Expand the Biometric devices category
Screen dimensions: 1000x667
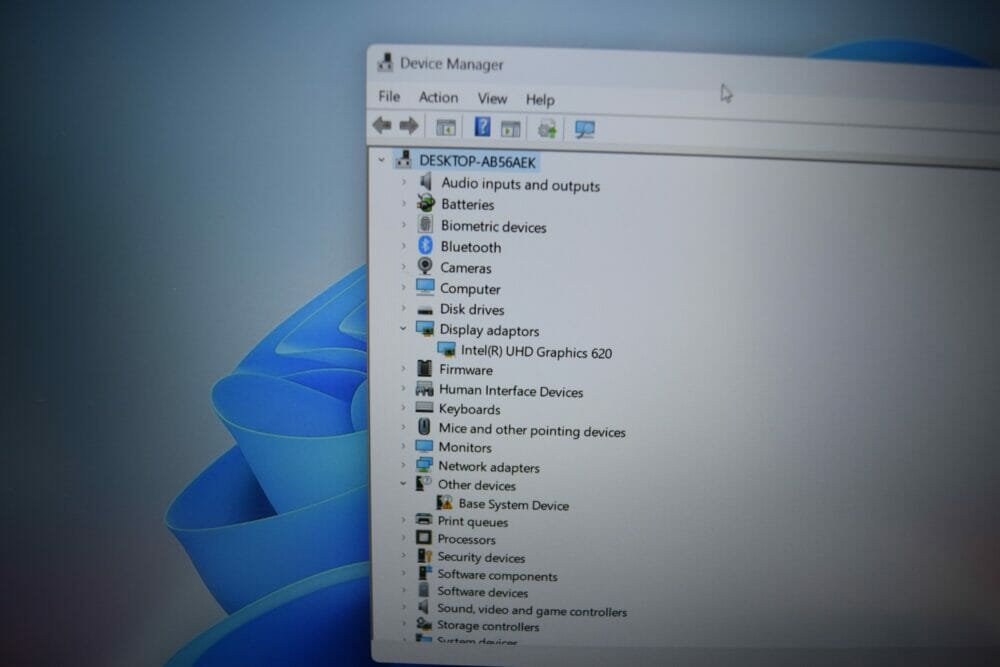coord(404,224)
